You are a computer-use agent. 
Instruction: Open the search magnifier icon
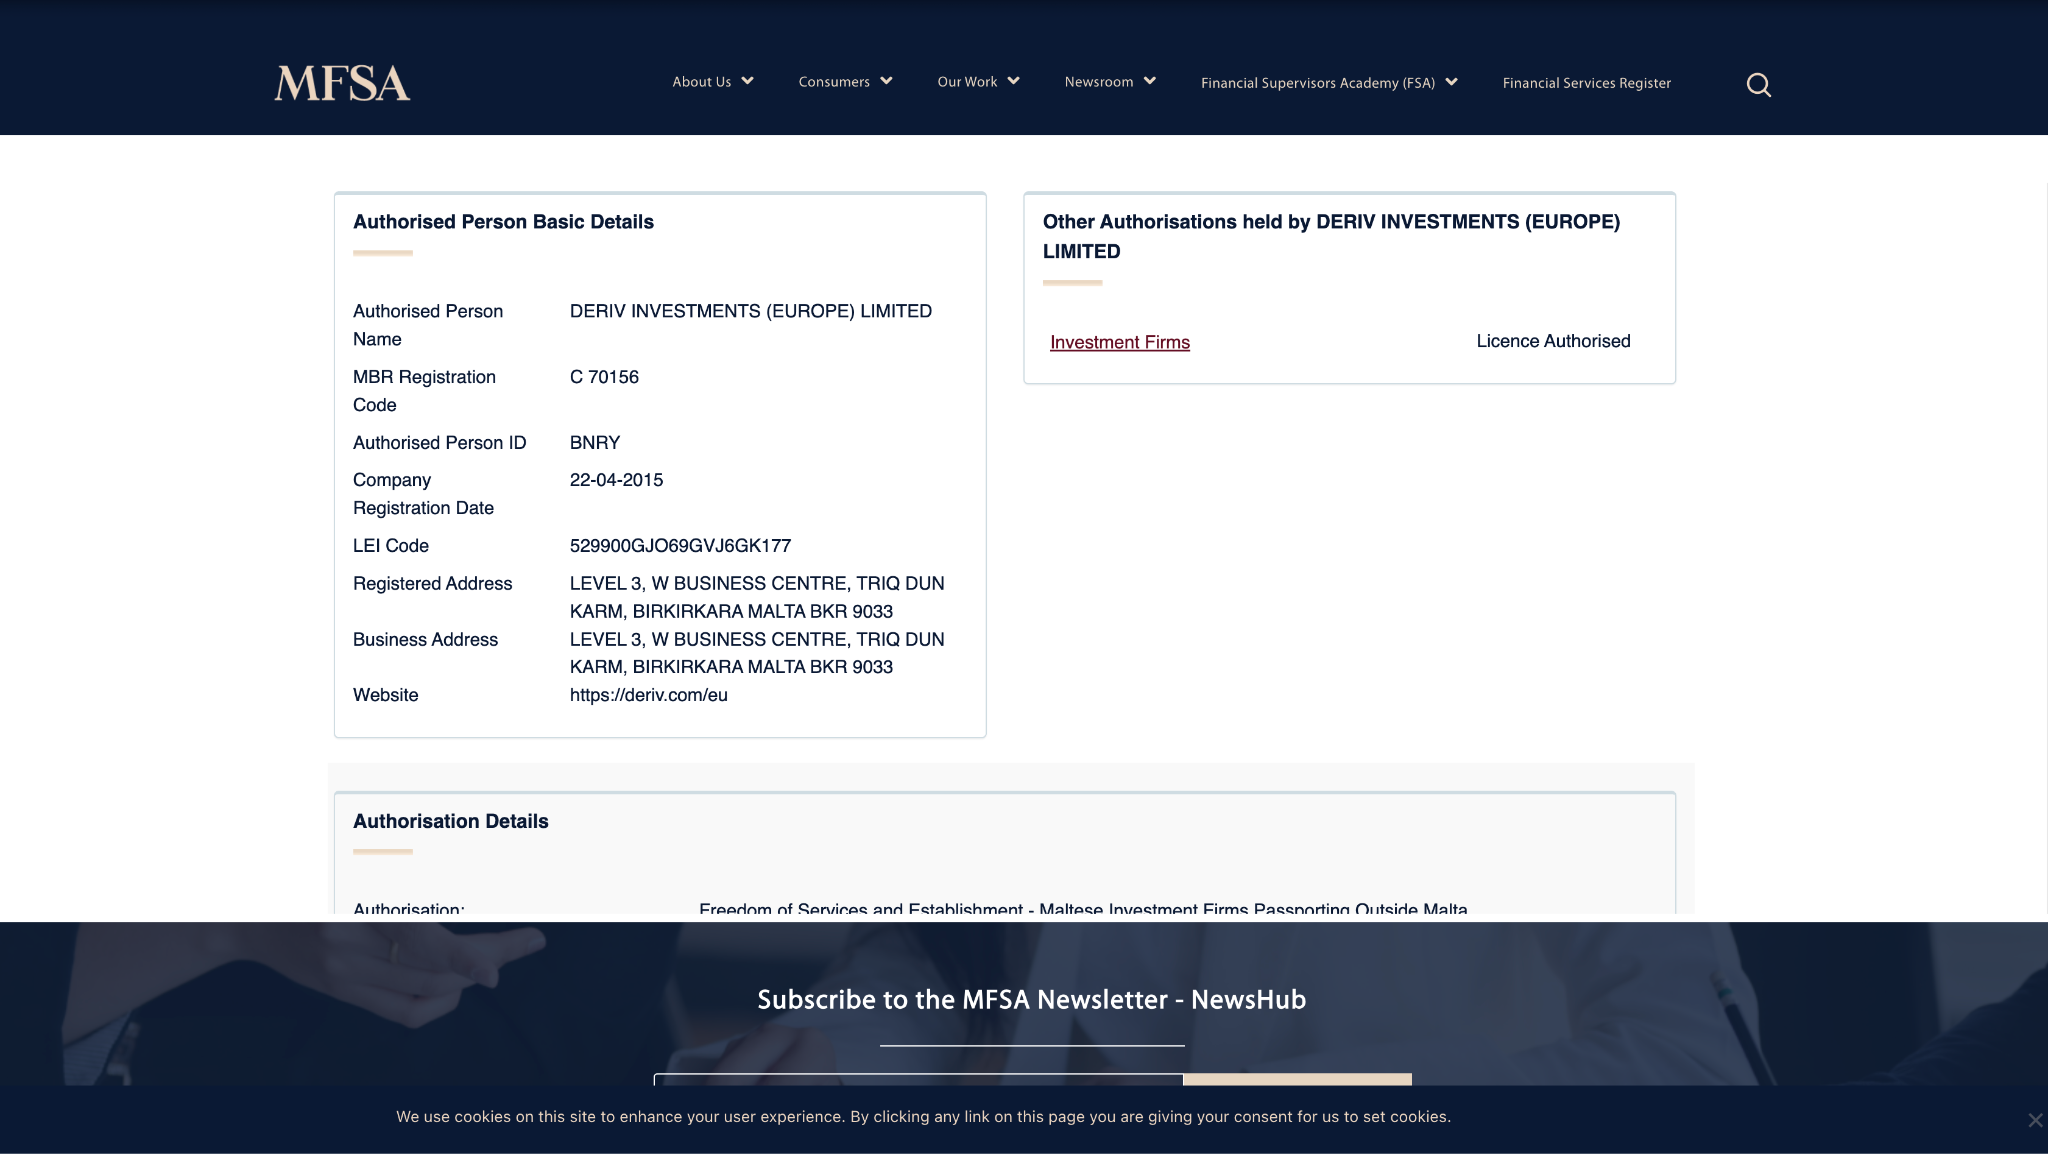pyautogui.click(x=1758, y=85)
